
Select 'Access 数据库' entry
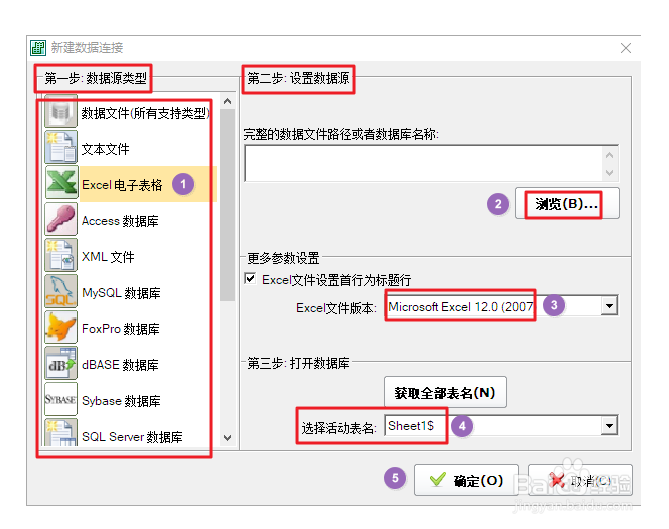[120, 221]
